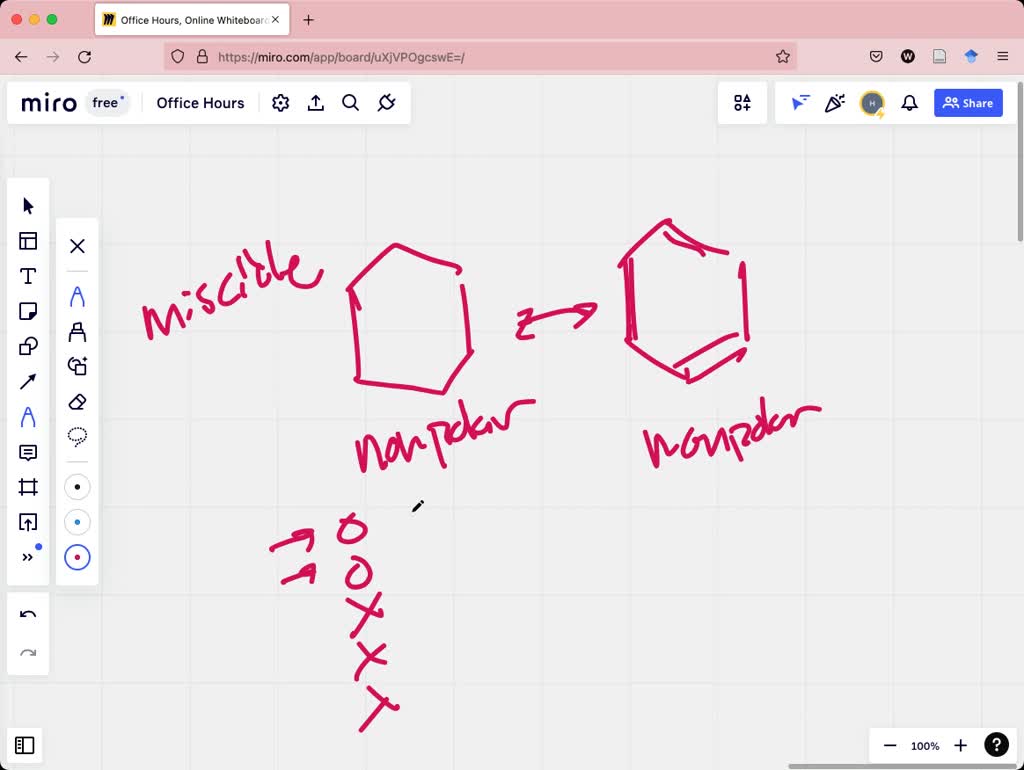Switch to the Highlighter tool
1024x770 pixels.
click(x=77, y=331)
